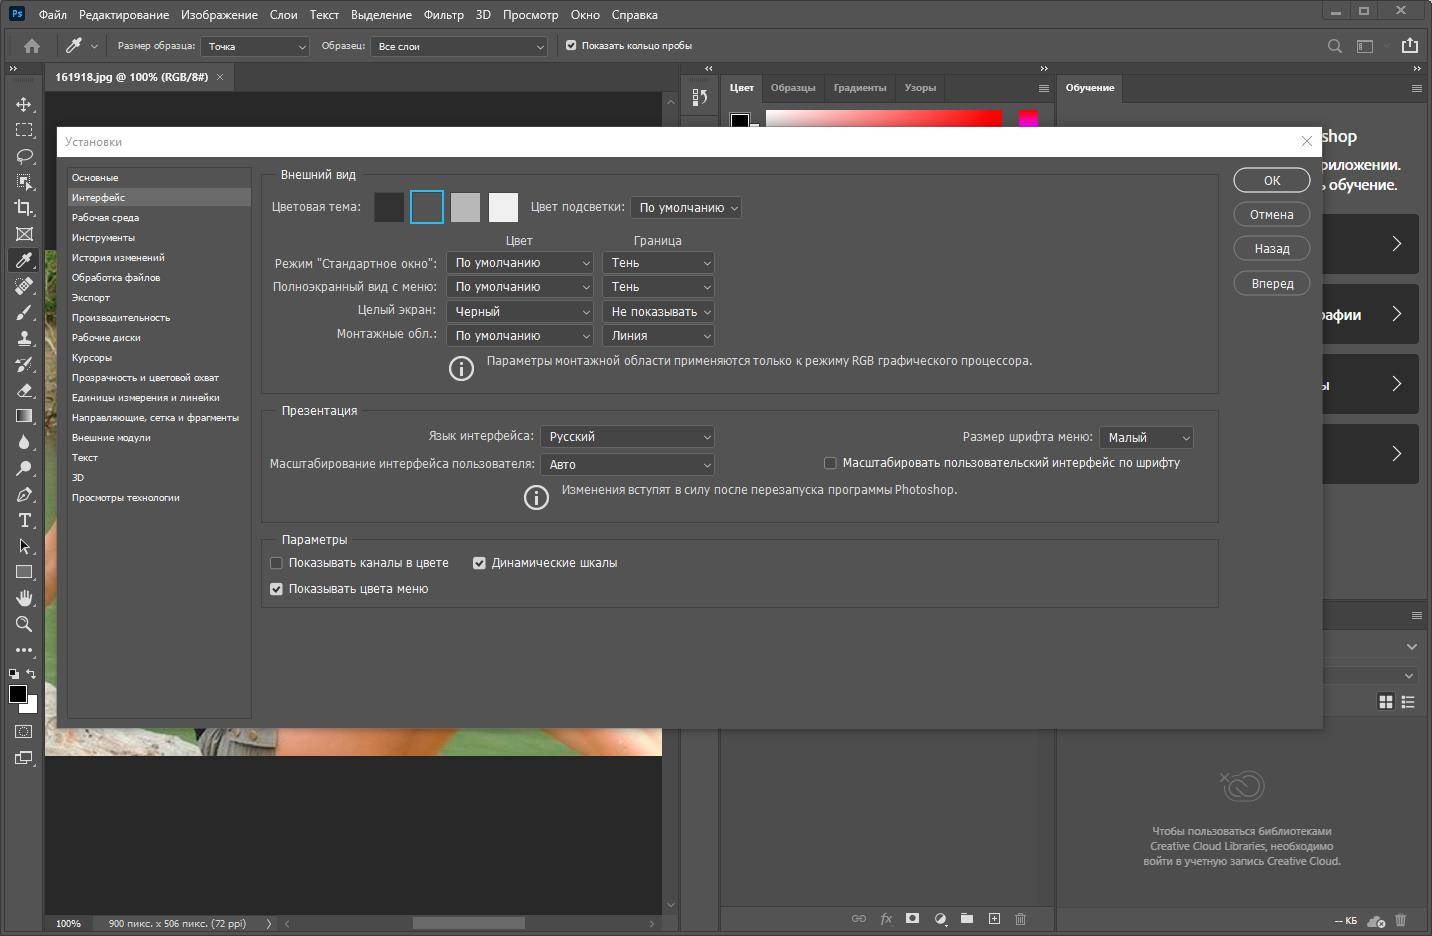Viewport: 1432px width, 936px height.
Task: Select the Horizontal Type tool
Action: 24,520
